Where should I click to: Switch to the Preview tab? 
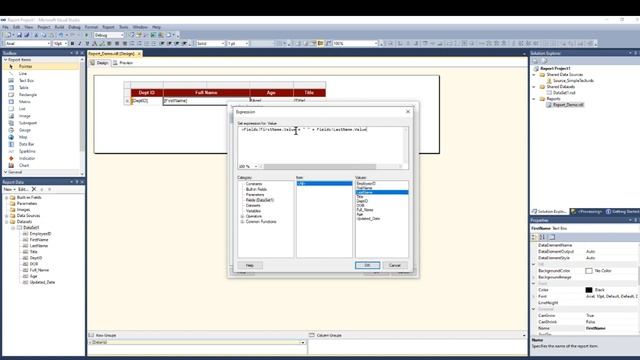click(123, 63)
